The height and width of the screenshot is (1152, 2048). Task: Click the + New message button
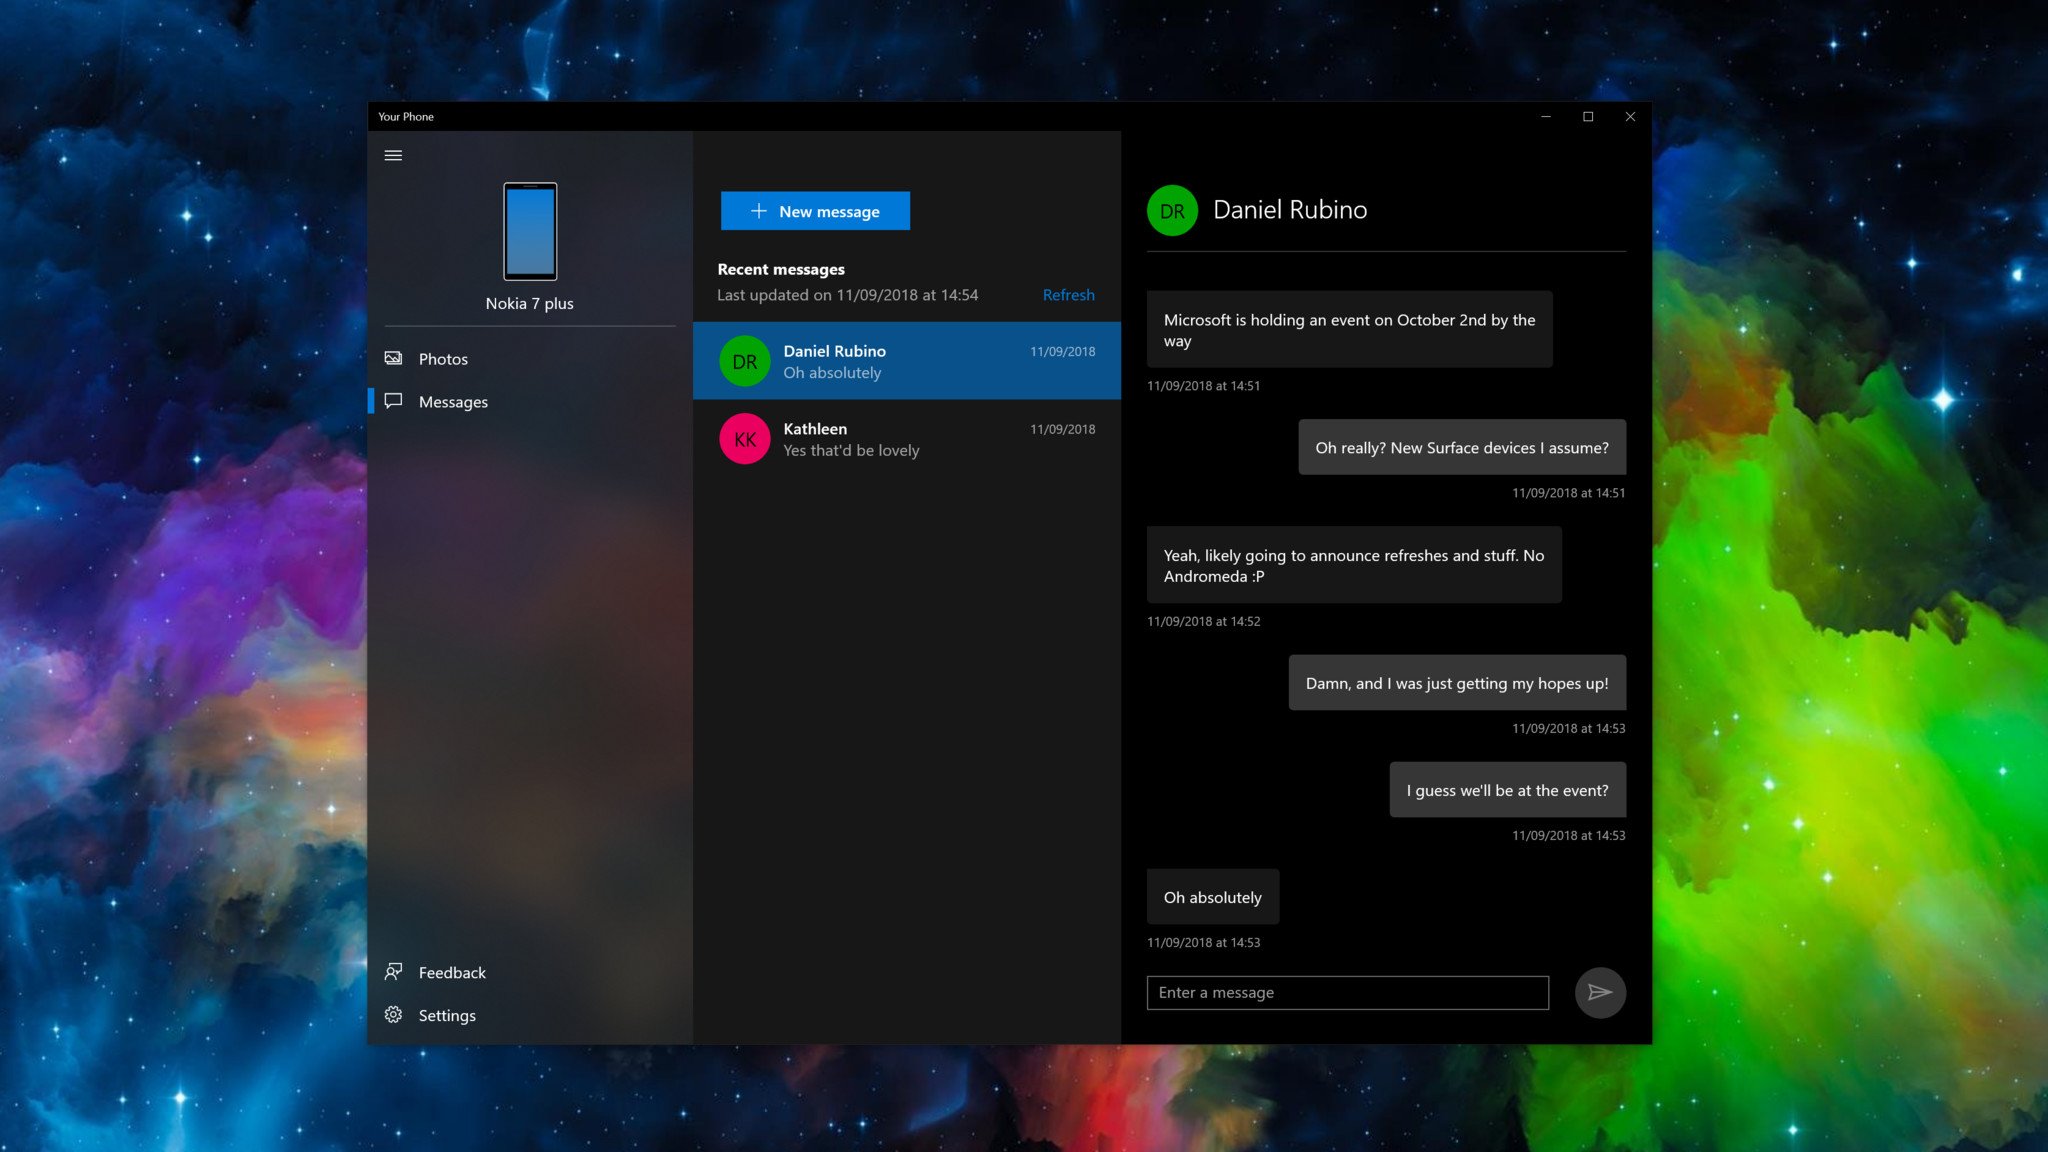click(814, 210)
